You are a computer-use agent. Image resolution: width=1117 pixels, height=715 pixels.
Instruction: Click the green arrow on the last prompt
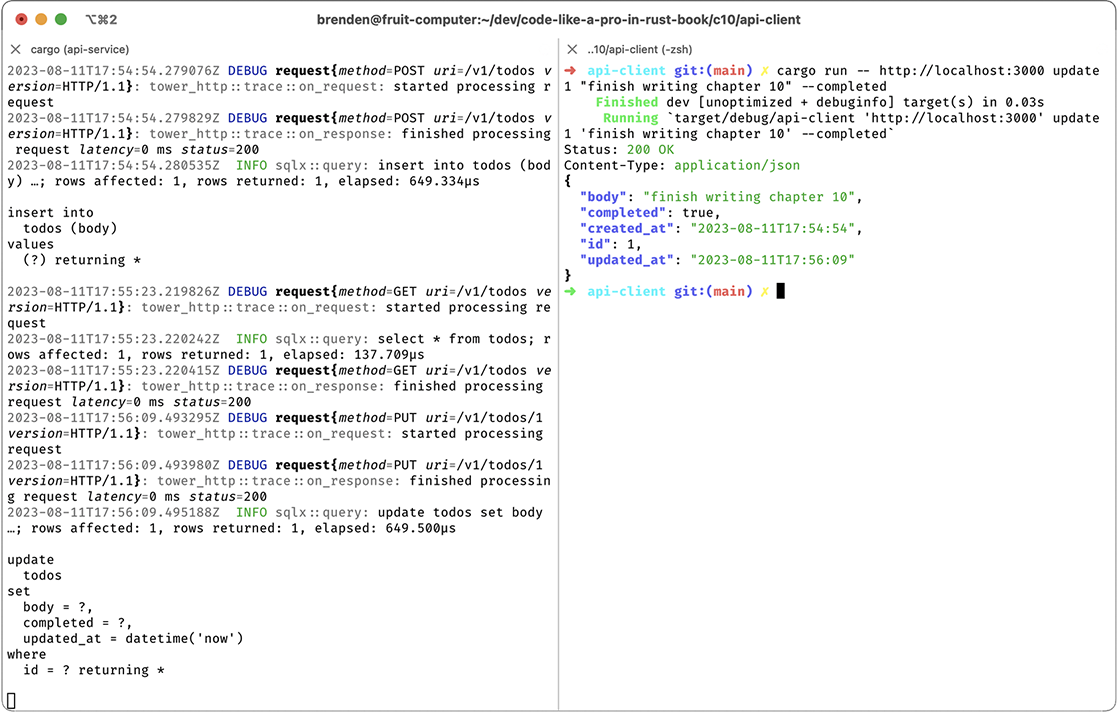point(570,291)
